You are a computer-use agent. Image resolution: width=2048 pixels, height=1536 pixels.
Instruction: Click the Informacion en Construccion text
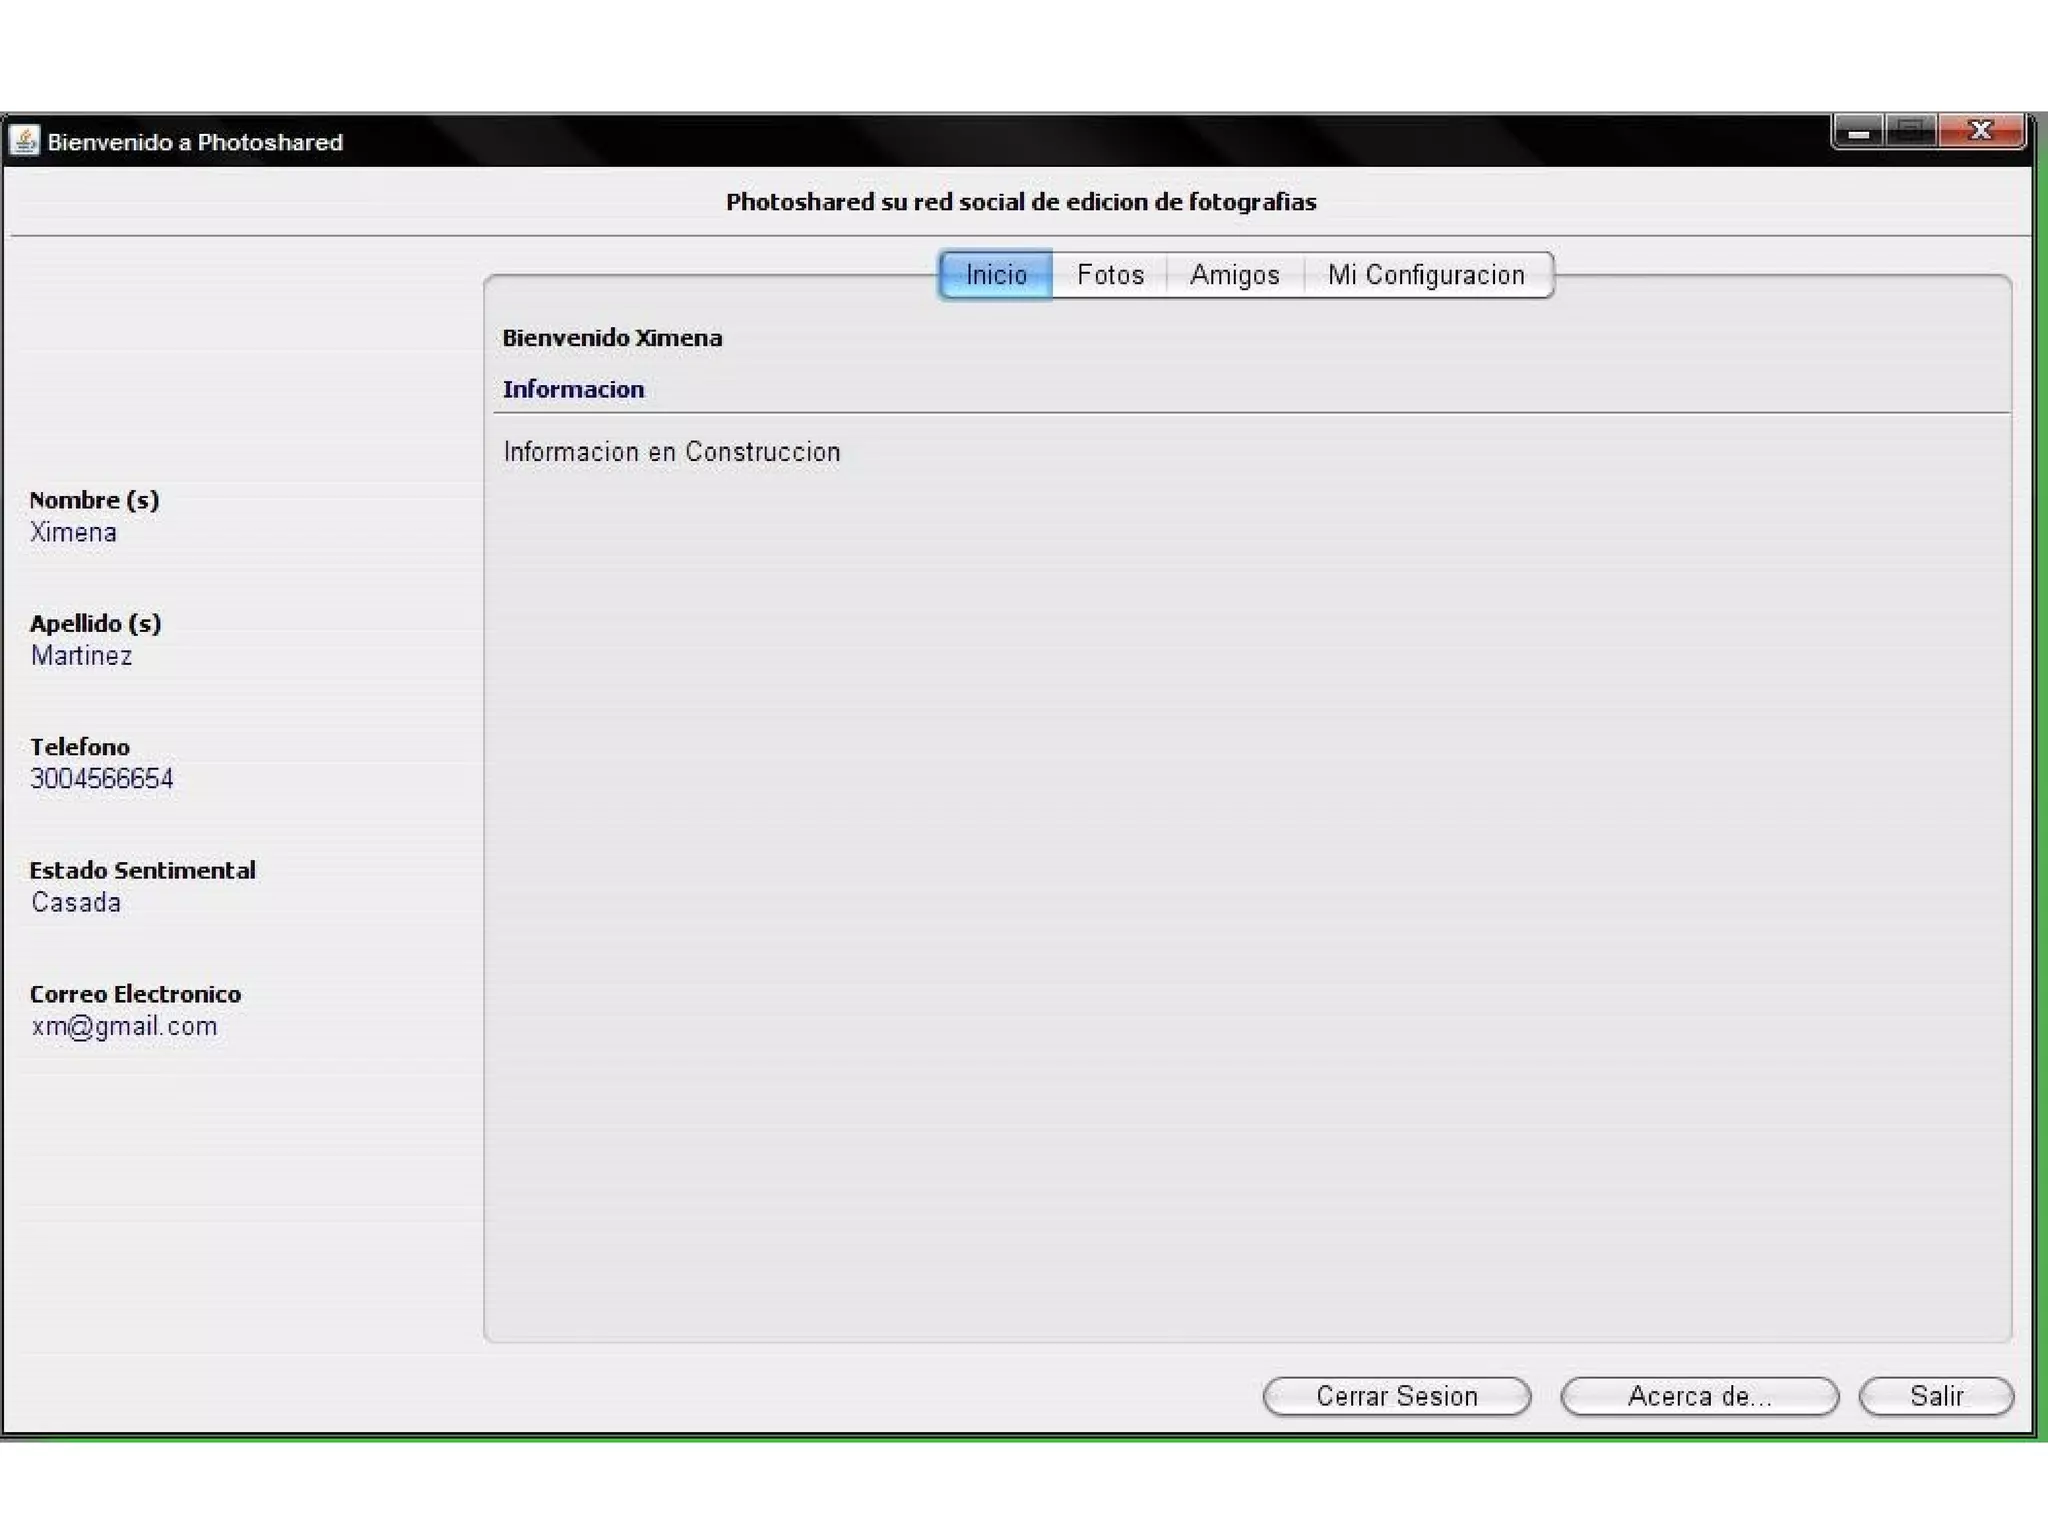[671, 452]
